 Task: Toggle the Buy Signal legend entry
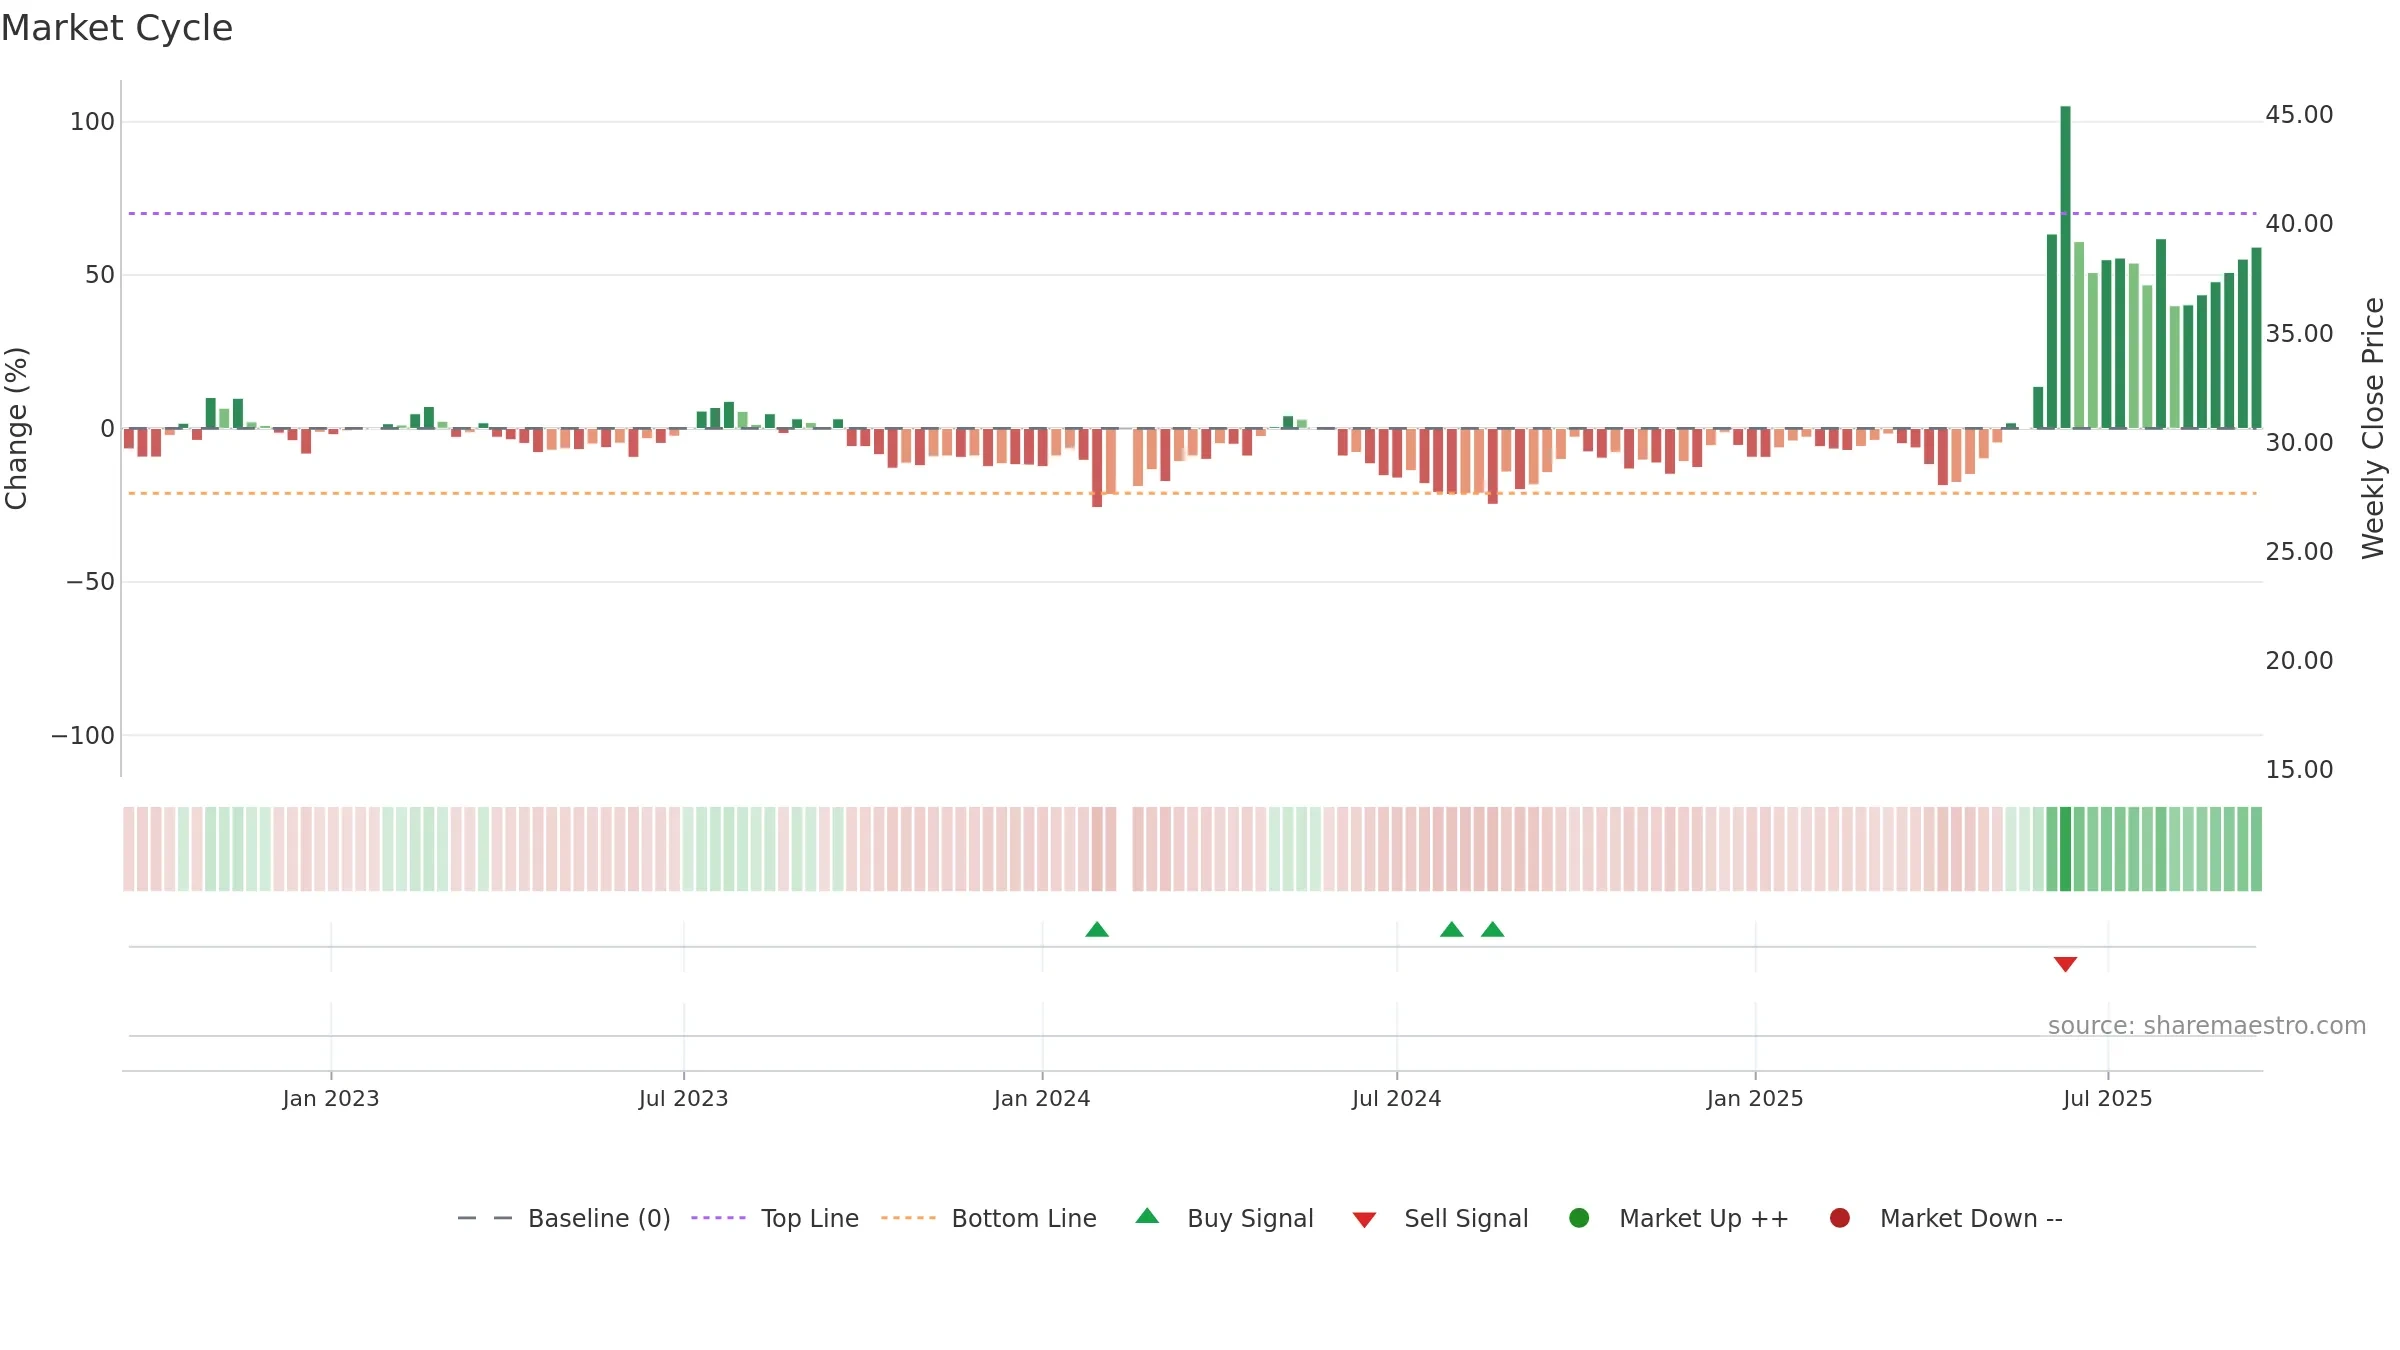(x=1225, y=1218)
